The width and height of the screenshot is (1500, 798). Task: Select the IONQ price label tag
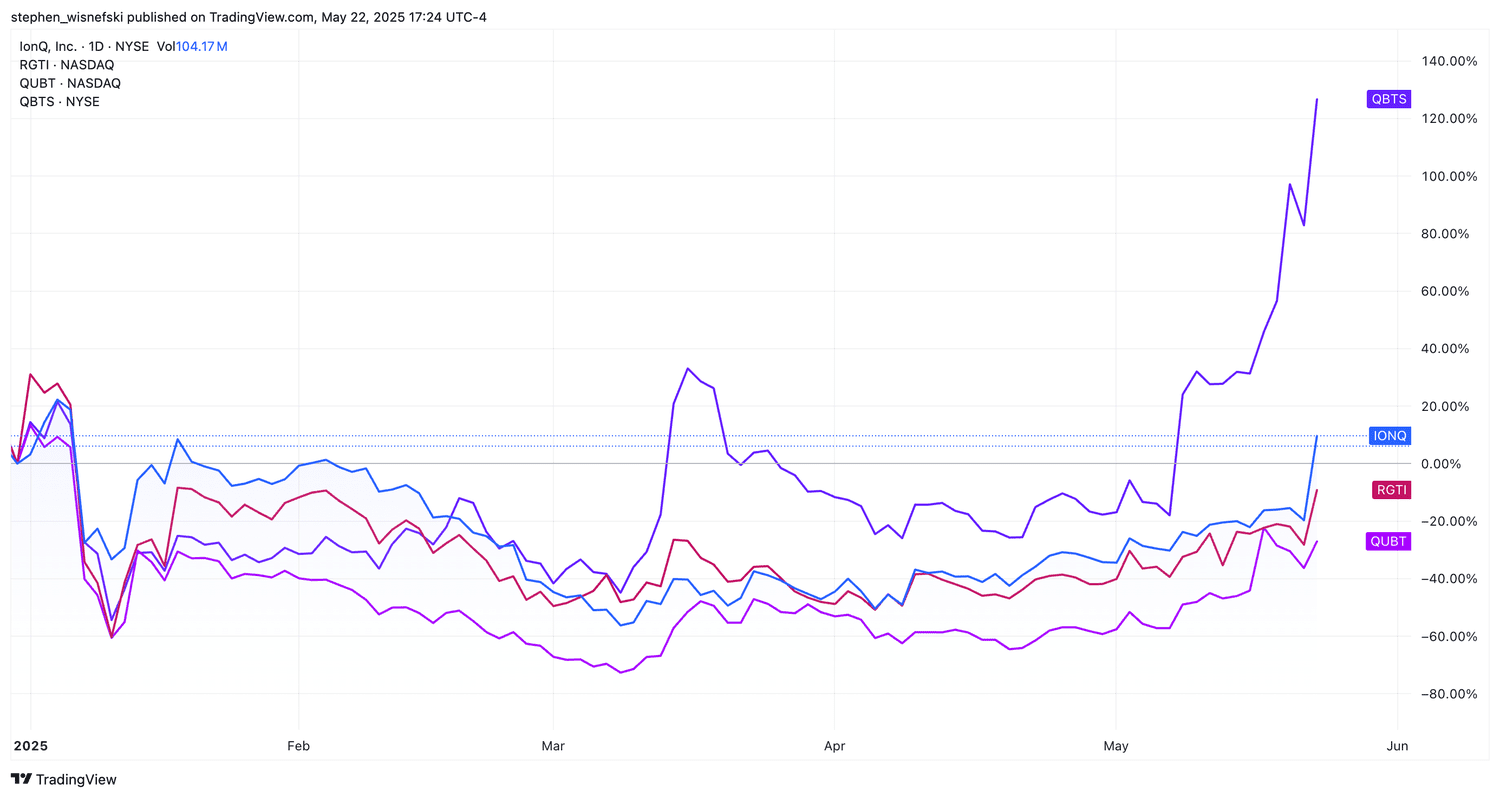(1389, 435)
